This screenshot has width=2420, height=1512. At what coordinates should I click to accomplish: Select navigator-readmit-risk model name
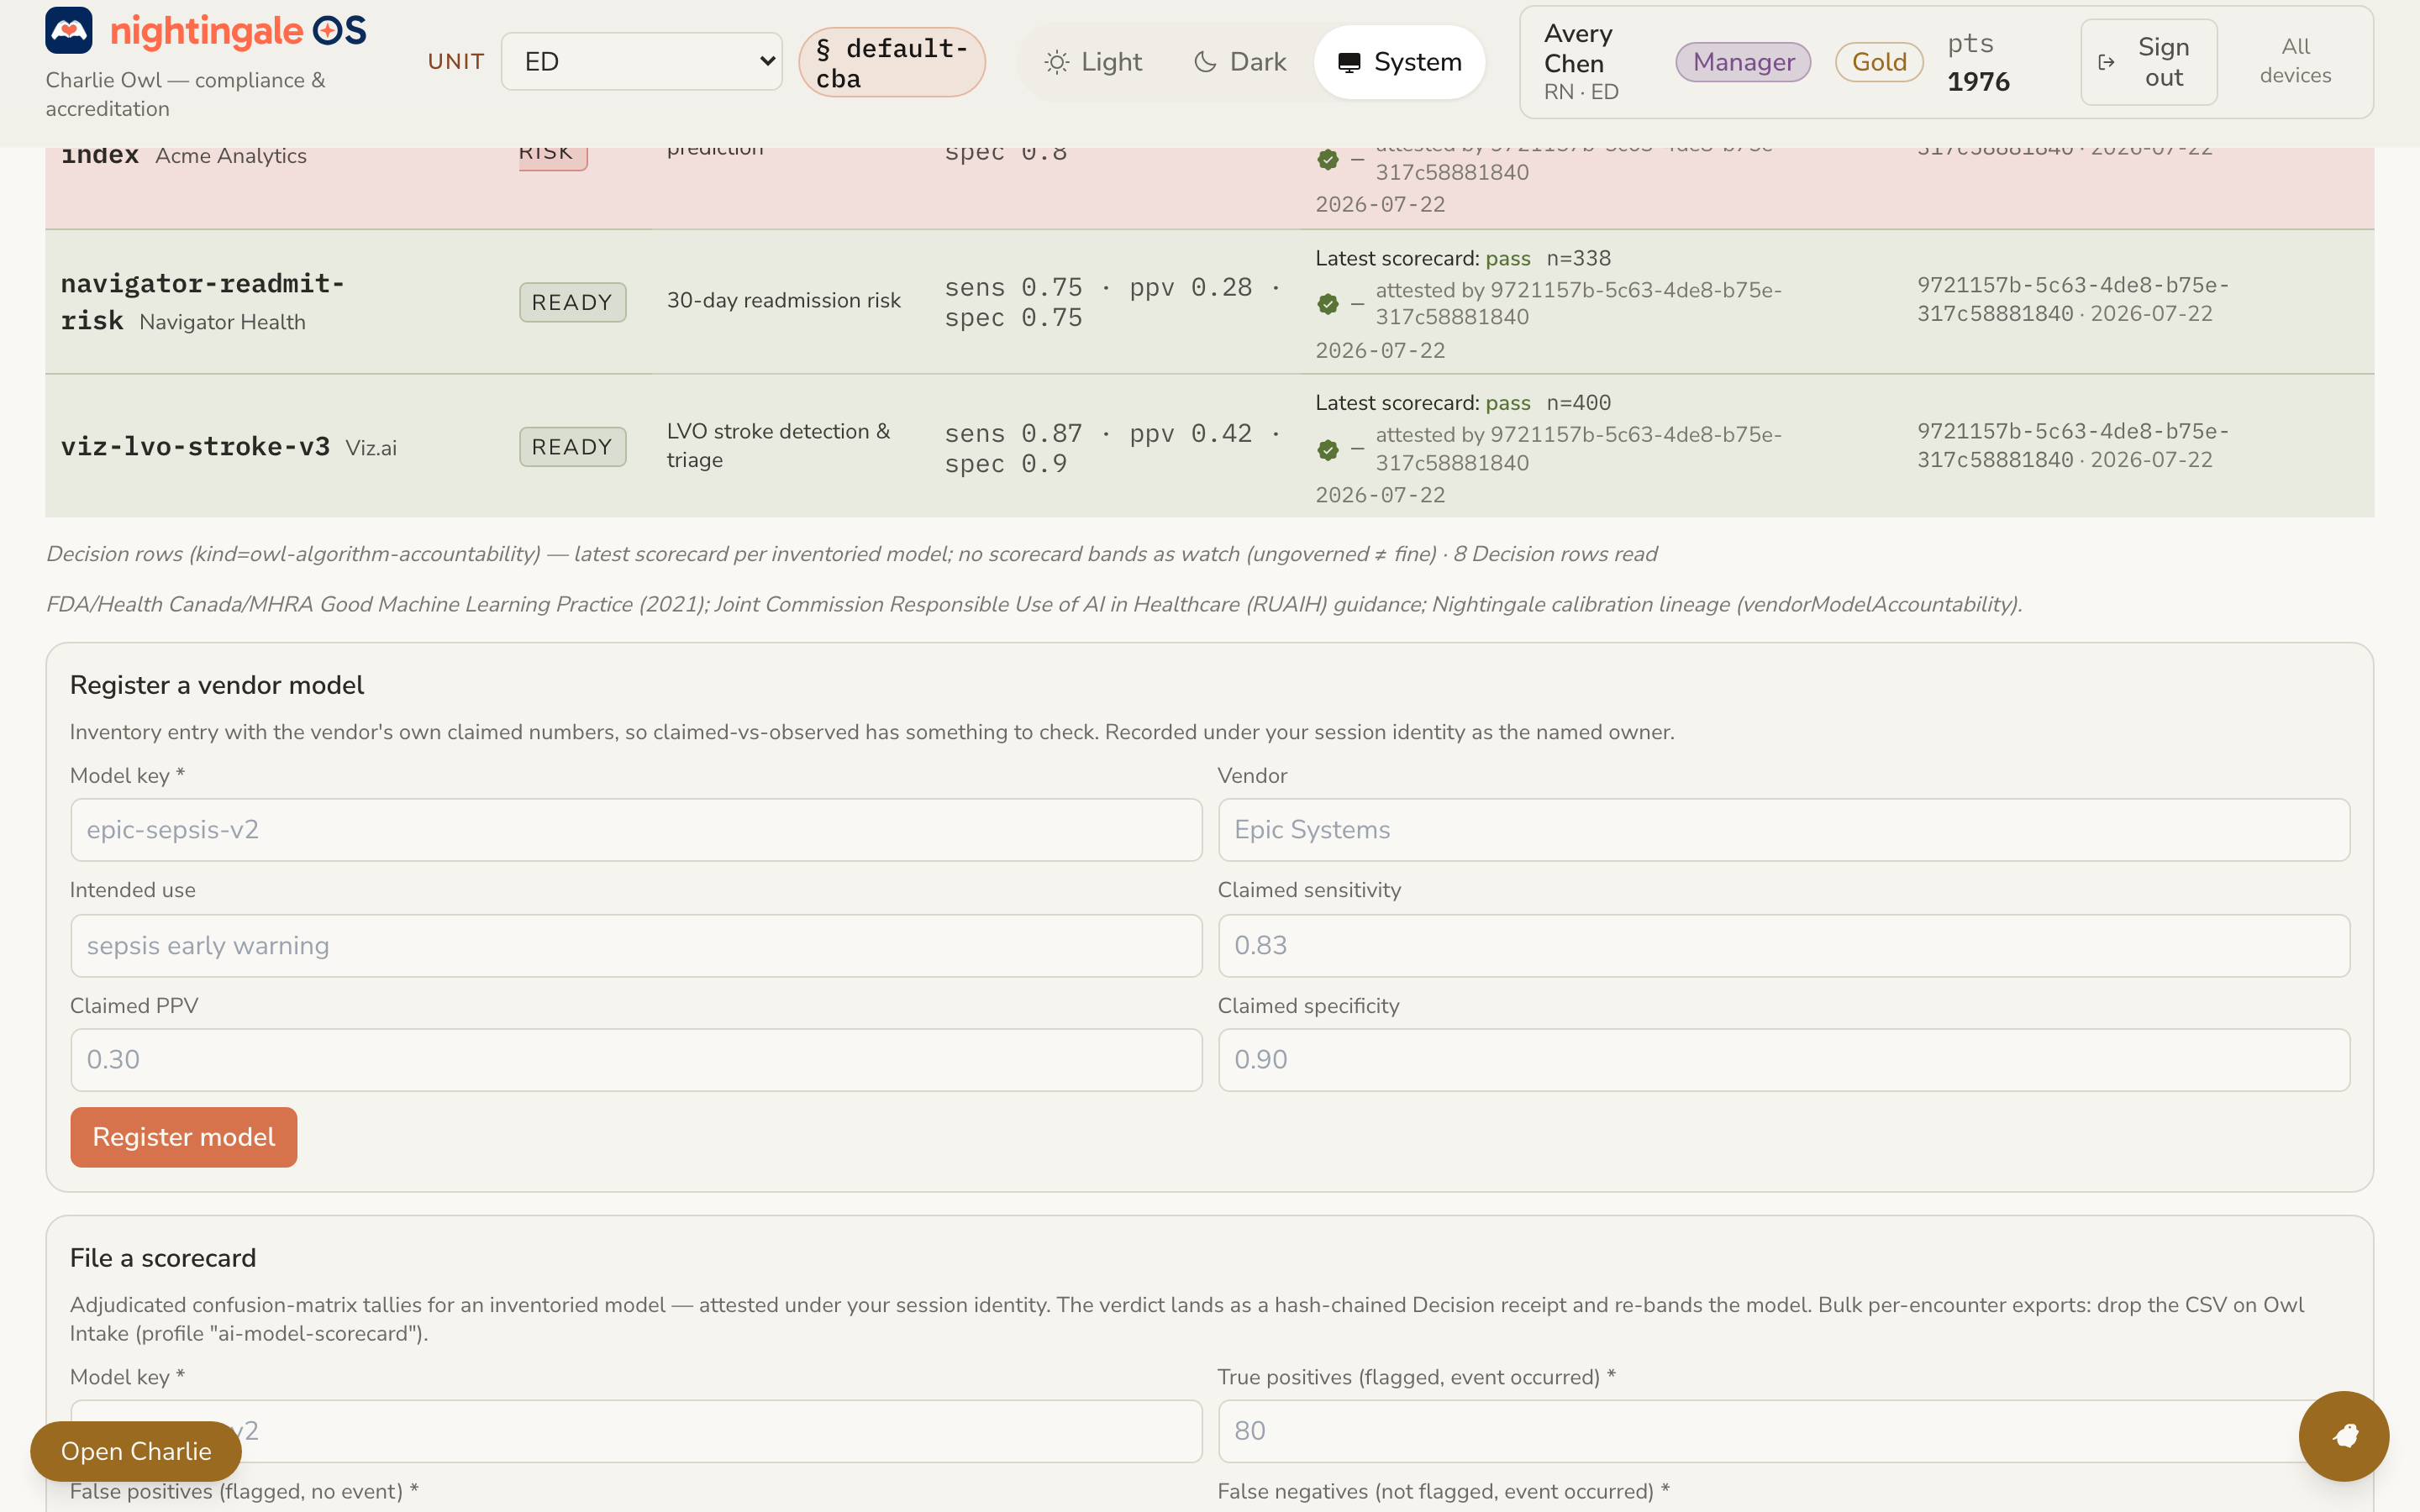coord(203,302)
